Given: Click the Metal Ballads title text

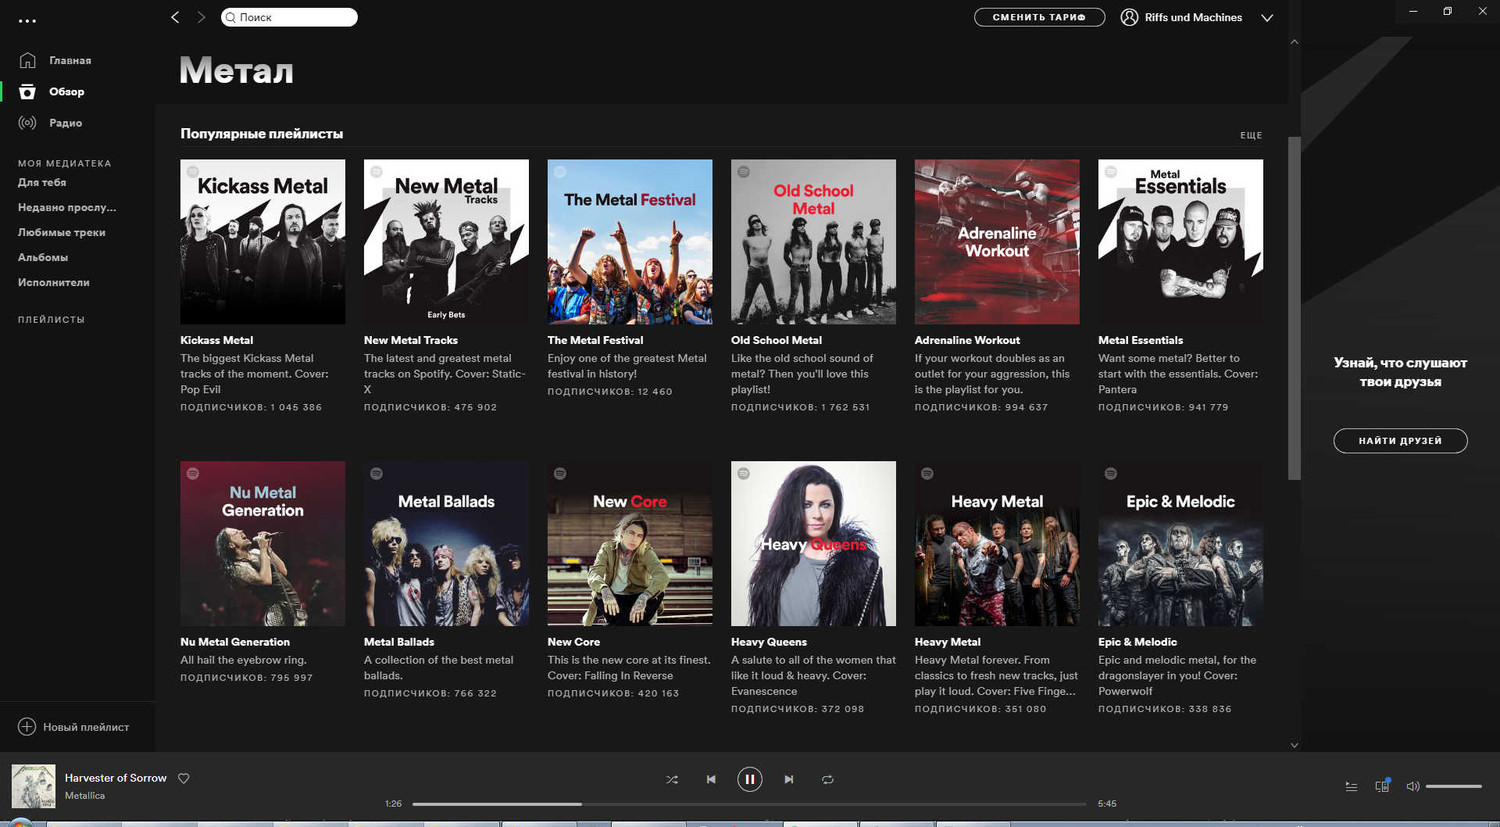Looking at the screenshot, I should 399,642.
